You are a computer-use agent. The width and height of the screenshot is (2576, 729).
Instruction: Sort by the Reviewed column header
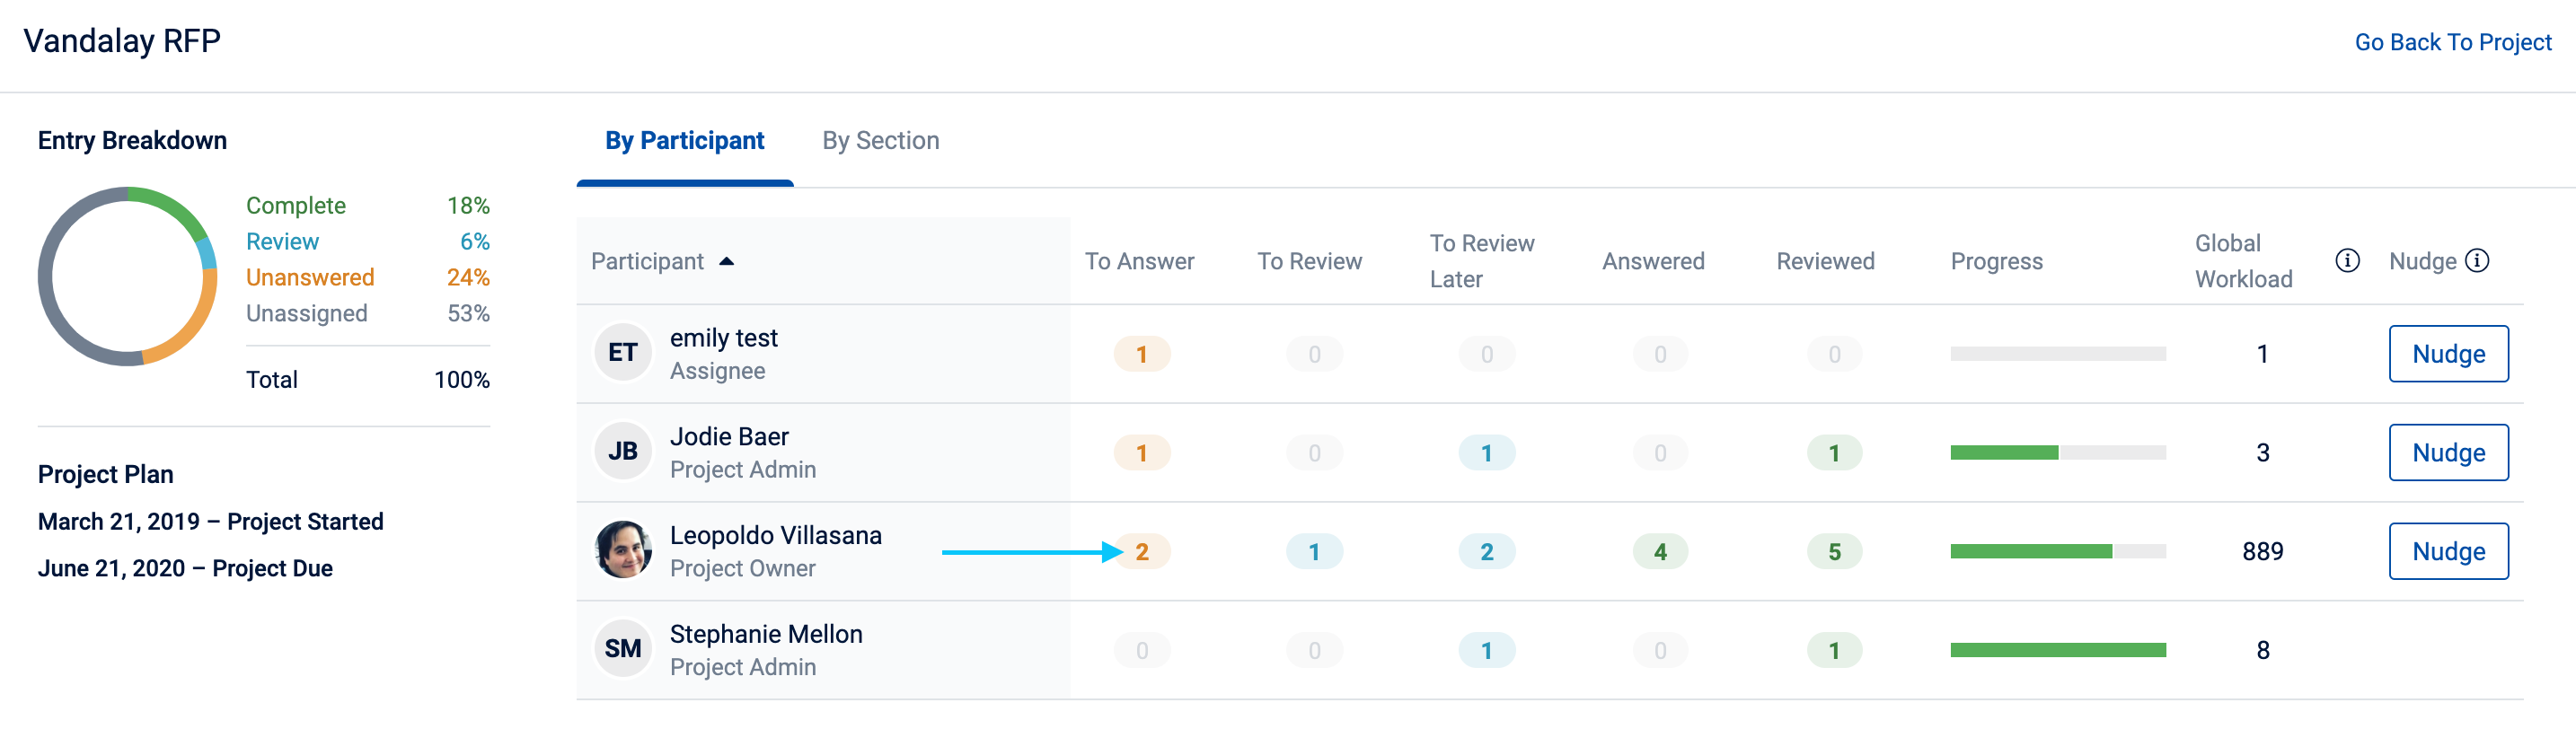tap(1825, 261)
